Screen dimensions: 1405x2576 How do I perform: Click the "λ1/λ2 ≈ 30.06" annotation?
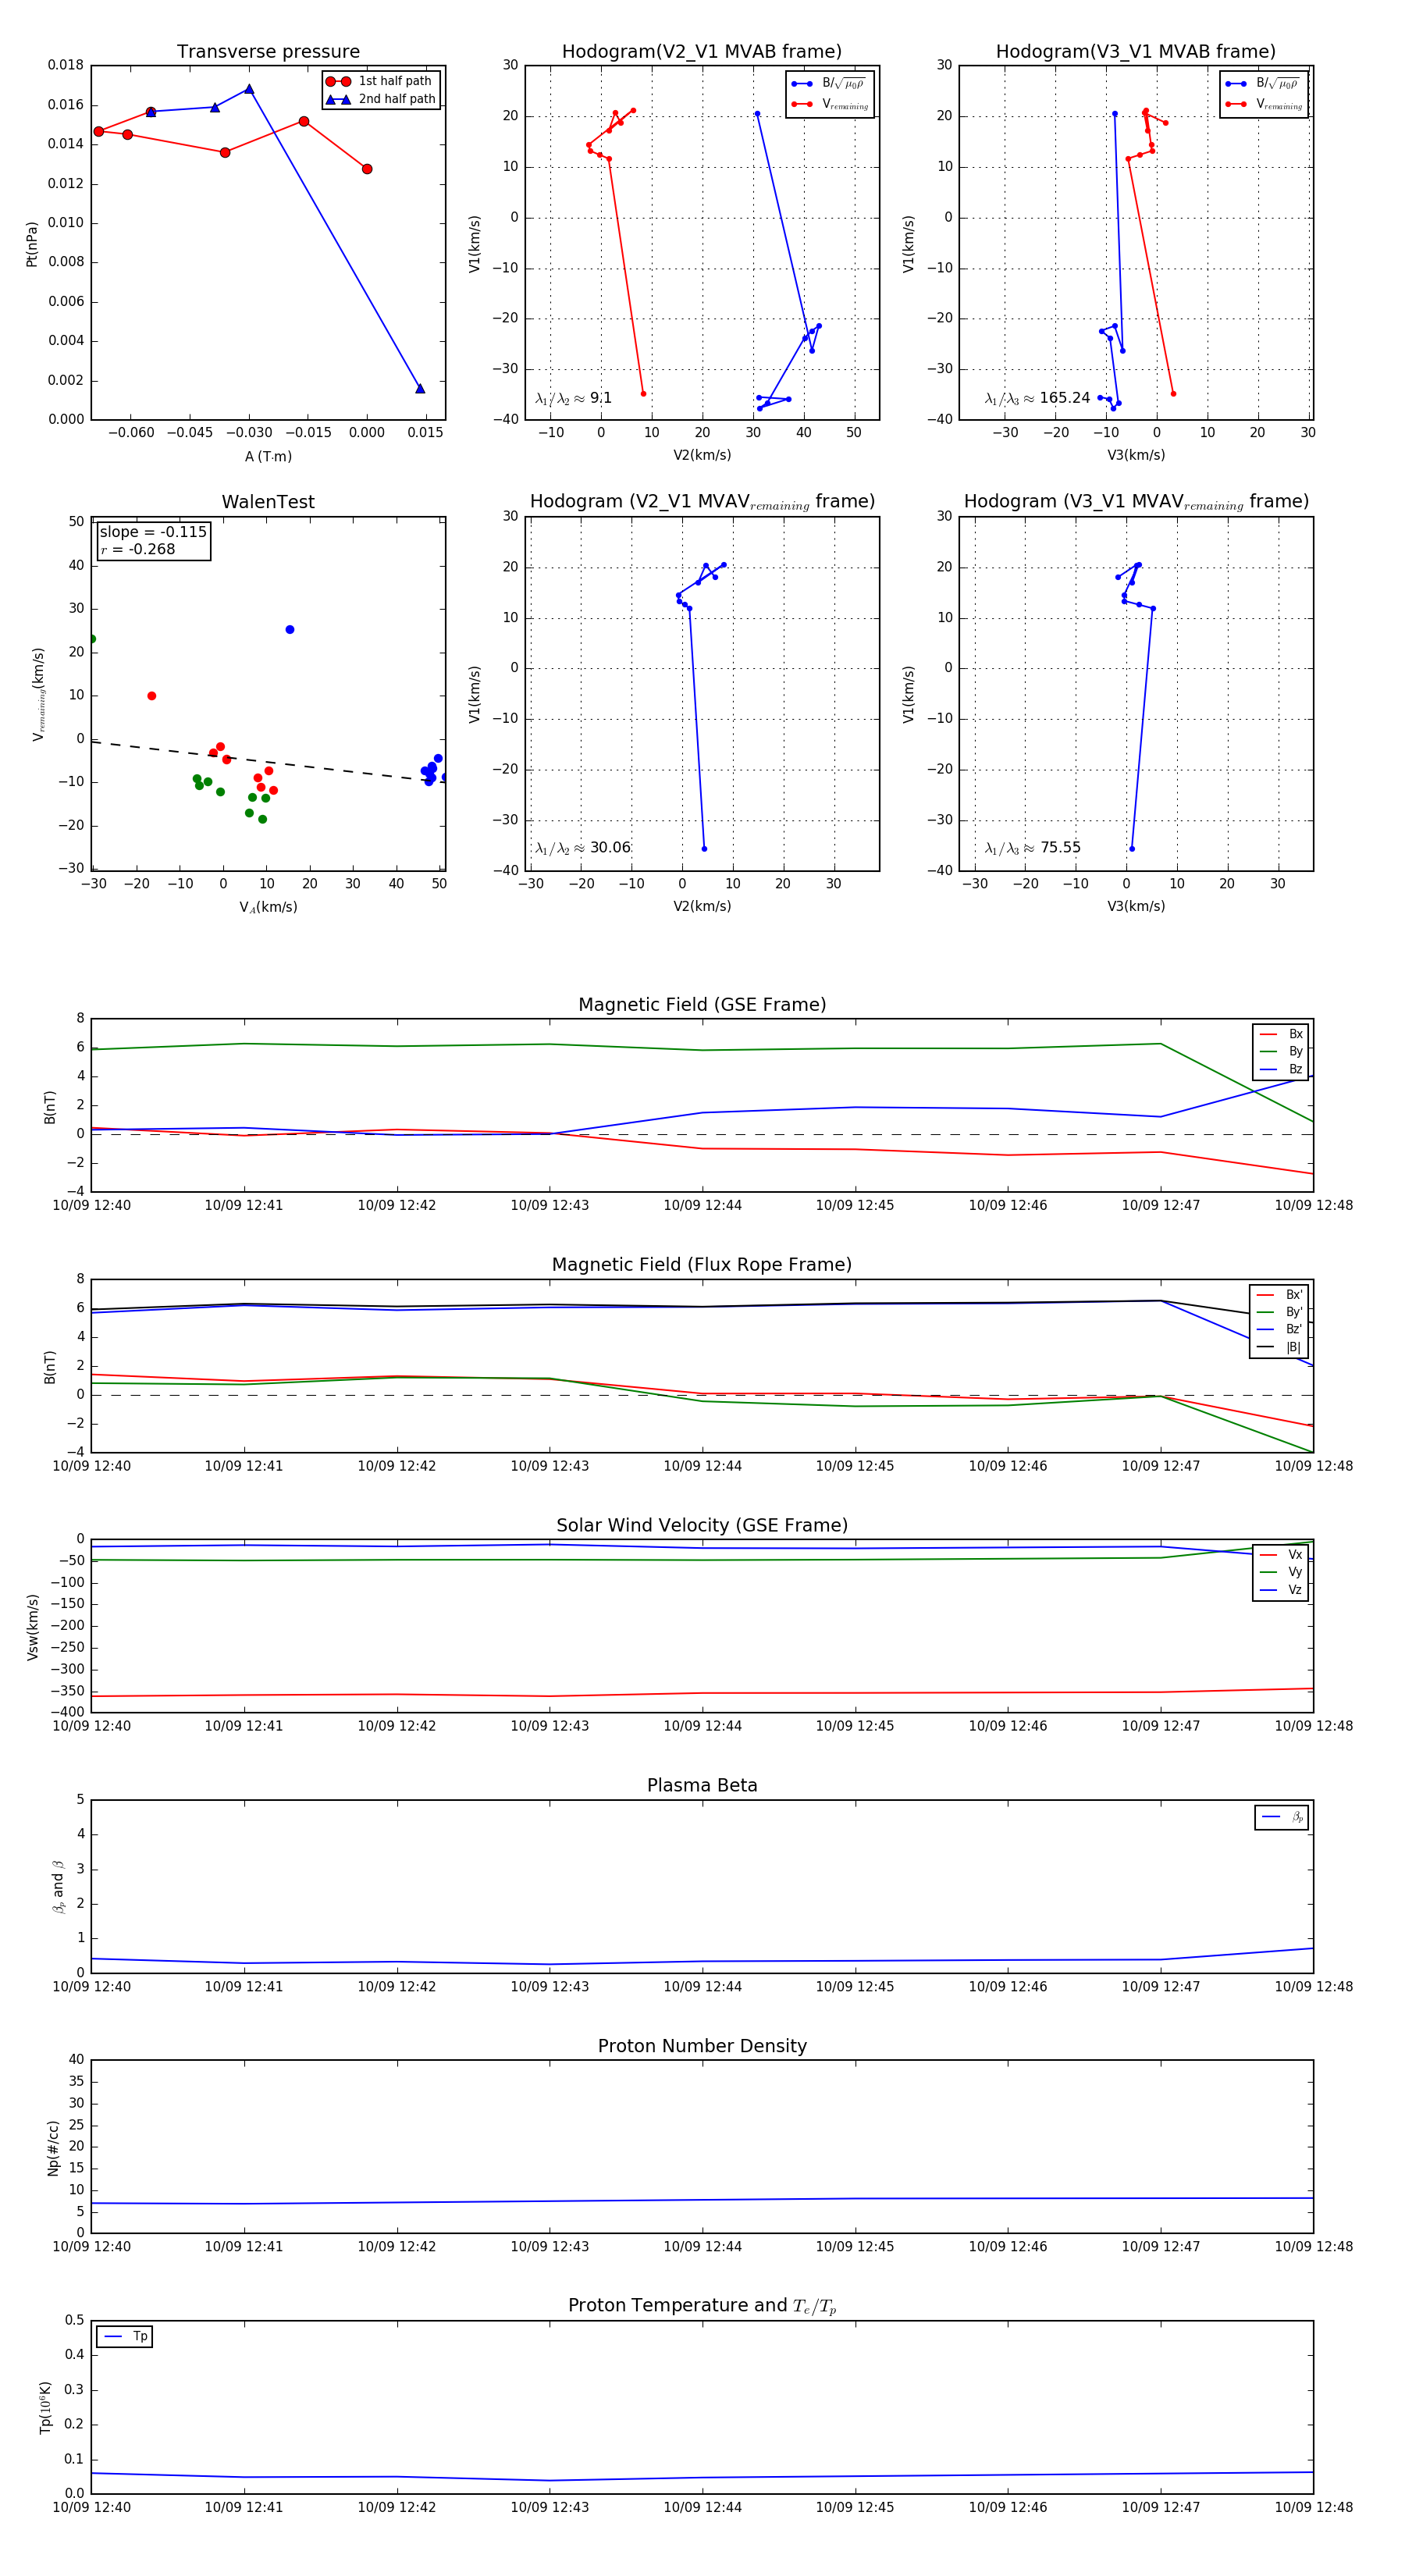point(583,848)
